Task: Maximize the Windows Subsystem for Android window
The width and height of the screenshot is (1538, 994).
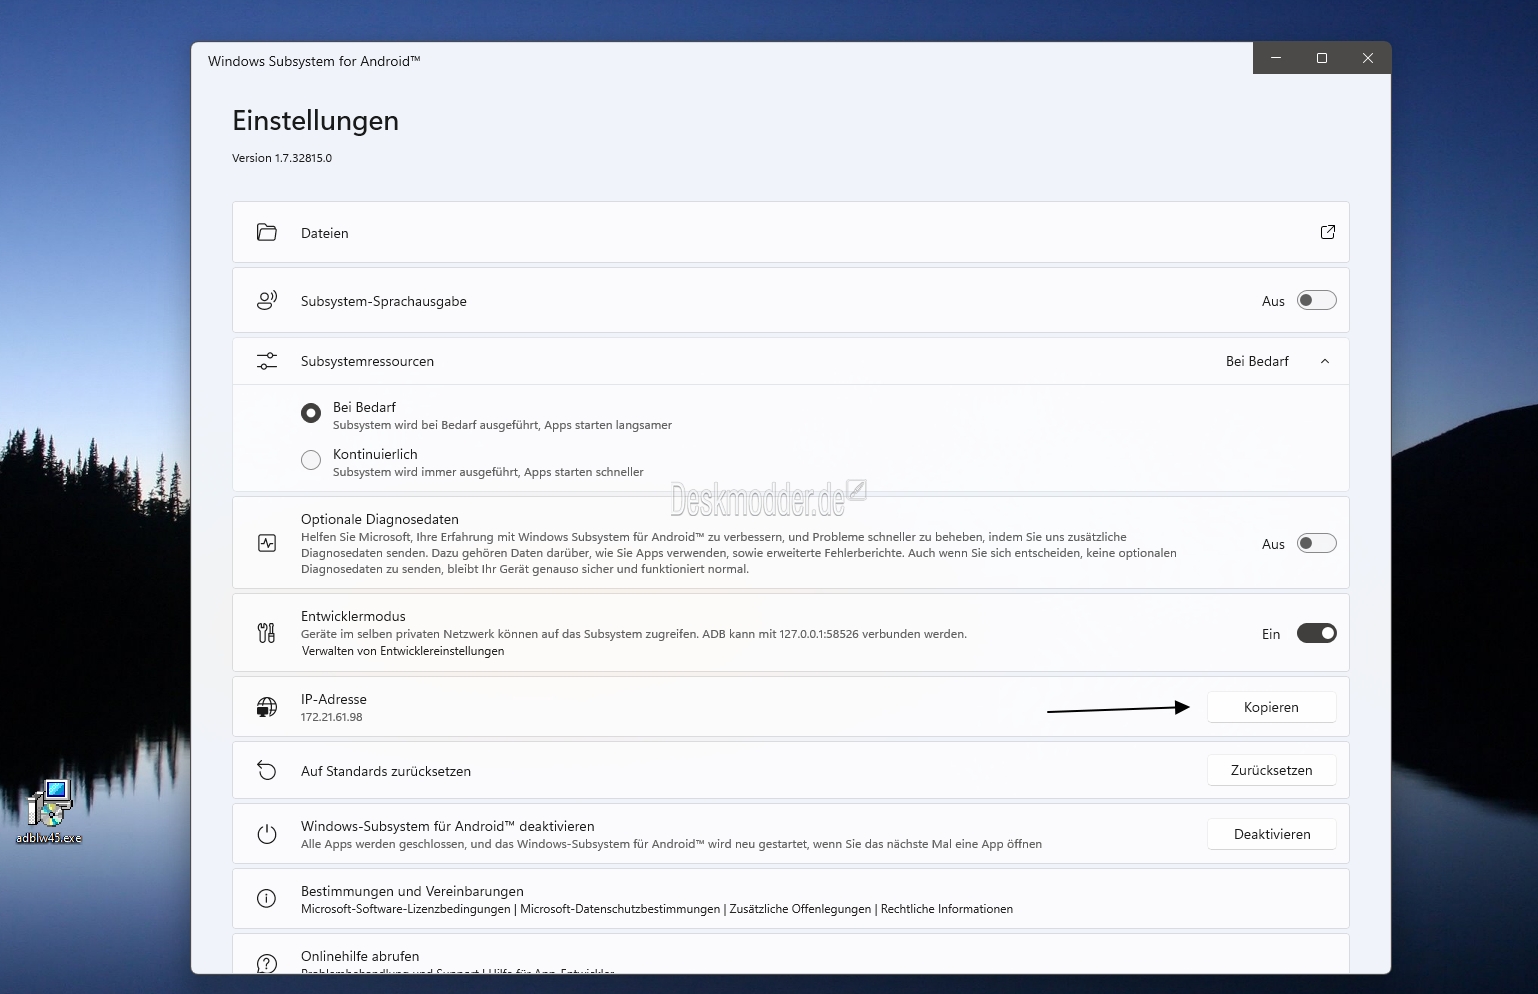Action: 1322,58
